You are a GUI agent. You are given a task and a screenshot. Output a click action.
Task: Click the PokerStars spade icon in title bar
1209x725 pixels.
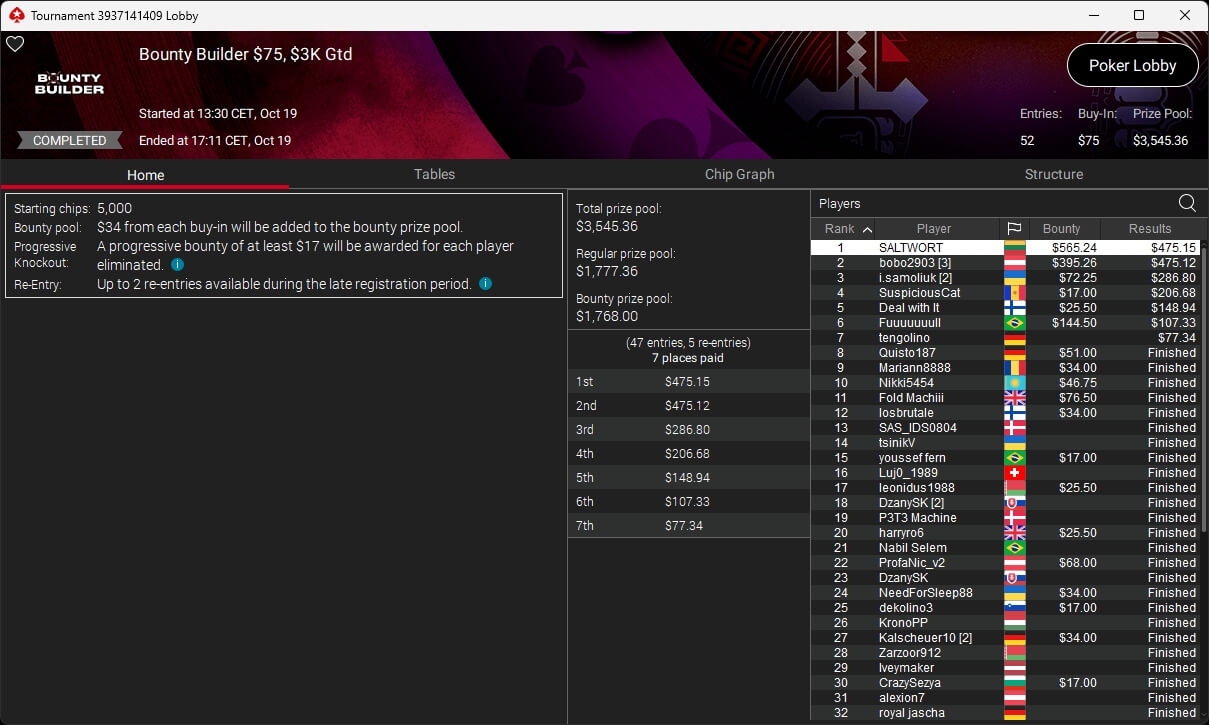pyautogui.click(x=16, y=15)
